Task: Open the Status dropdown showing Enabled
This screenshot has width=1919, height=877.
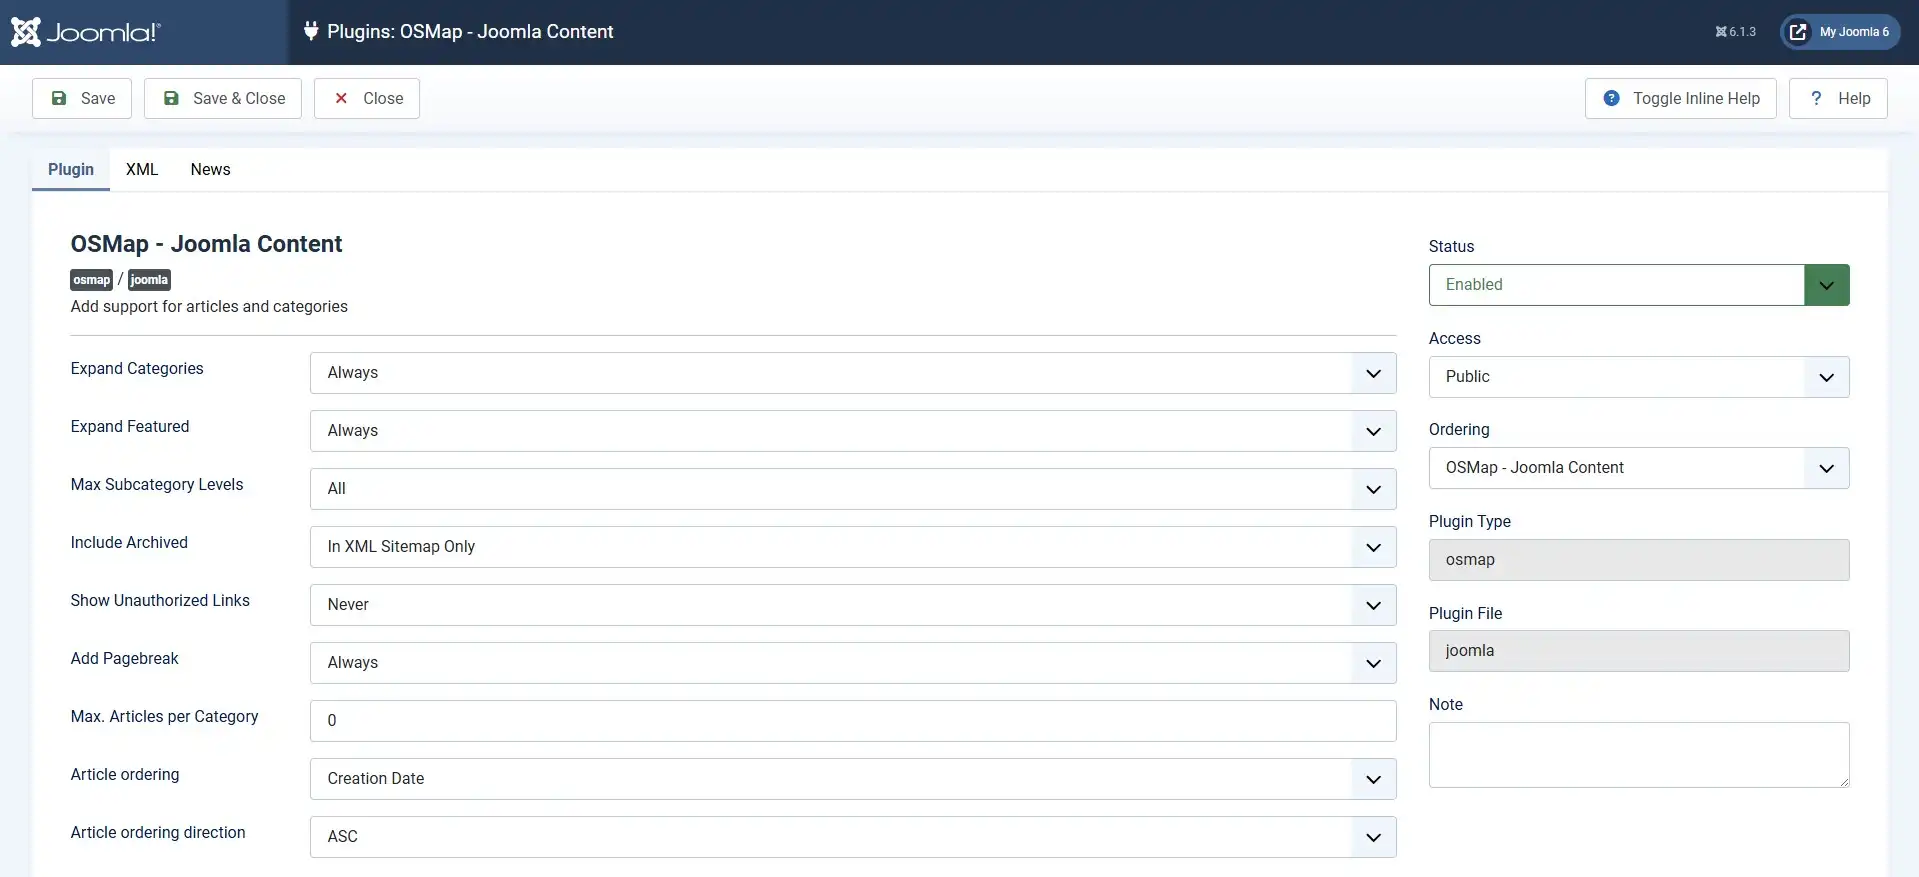Action: [1639, 285]
